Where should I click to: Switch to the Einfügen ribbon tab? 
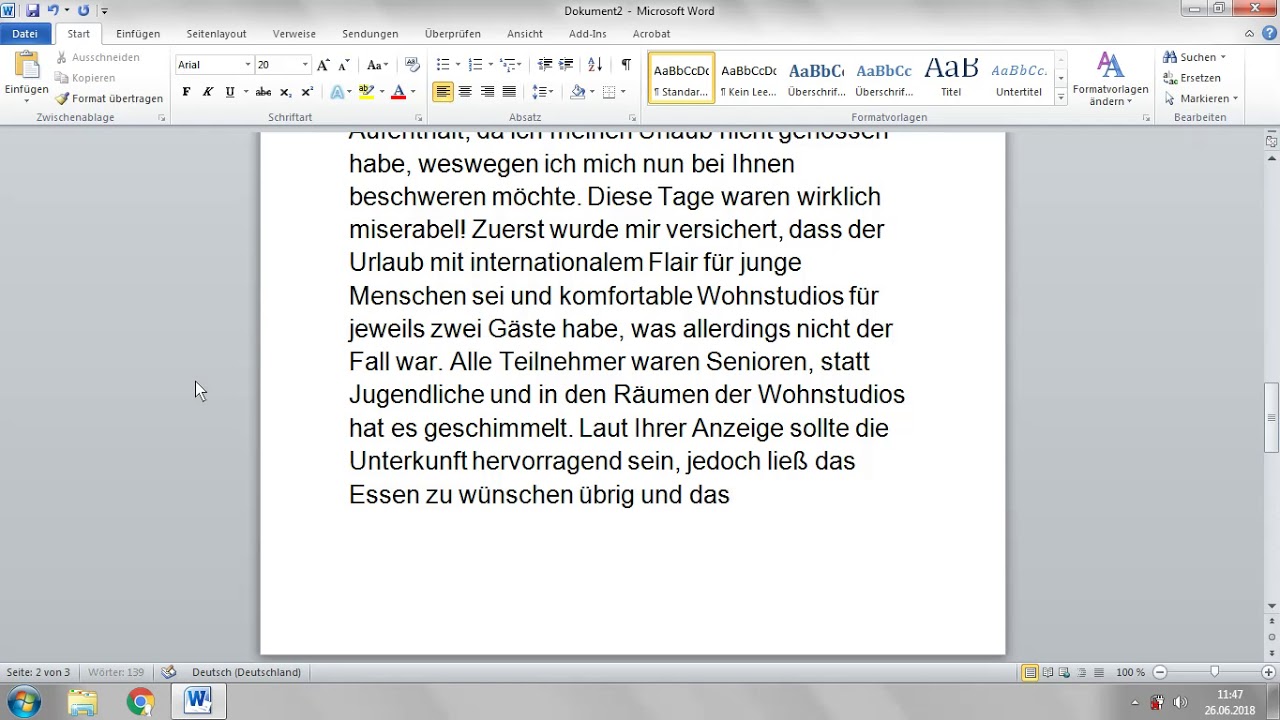[x=138, y=34]
